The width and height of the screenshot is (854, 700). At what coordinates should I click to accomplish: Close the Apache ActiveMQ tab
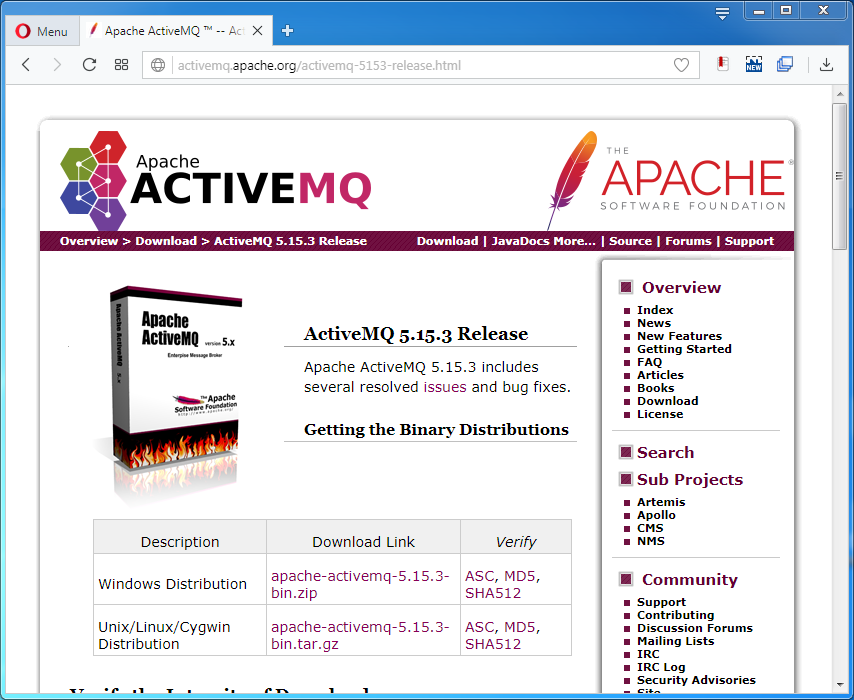click(258, 31)
